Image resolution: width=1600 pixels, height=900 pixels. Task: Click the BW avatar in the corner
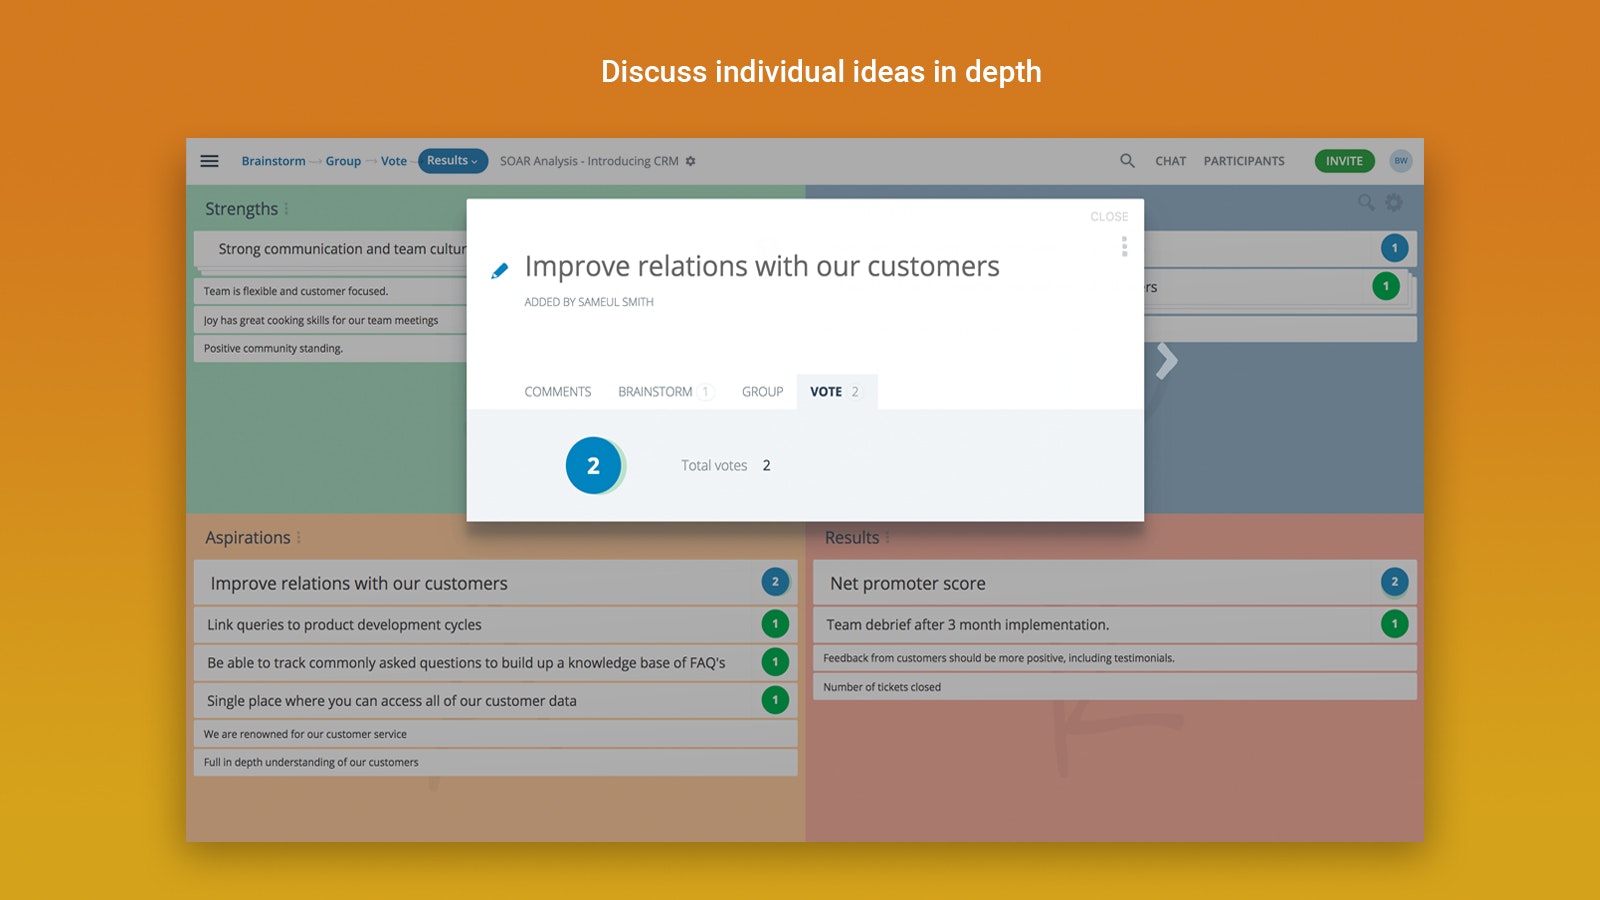pos(1401,161)
